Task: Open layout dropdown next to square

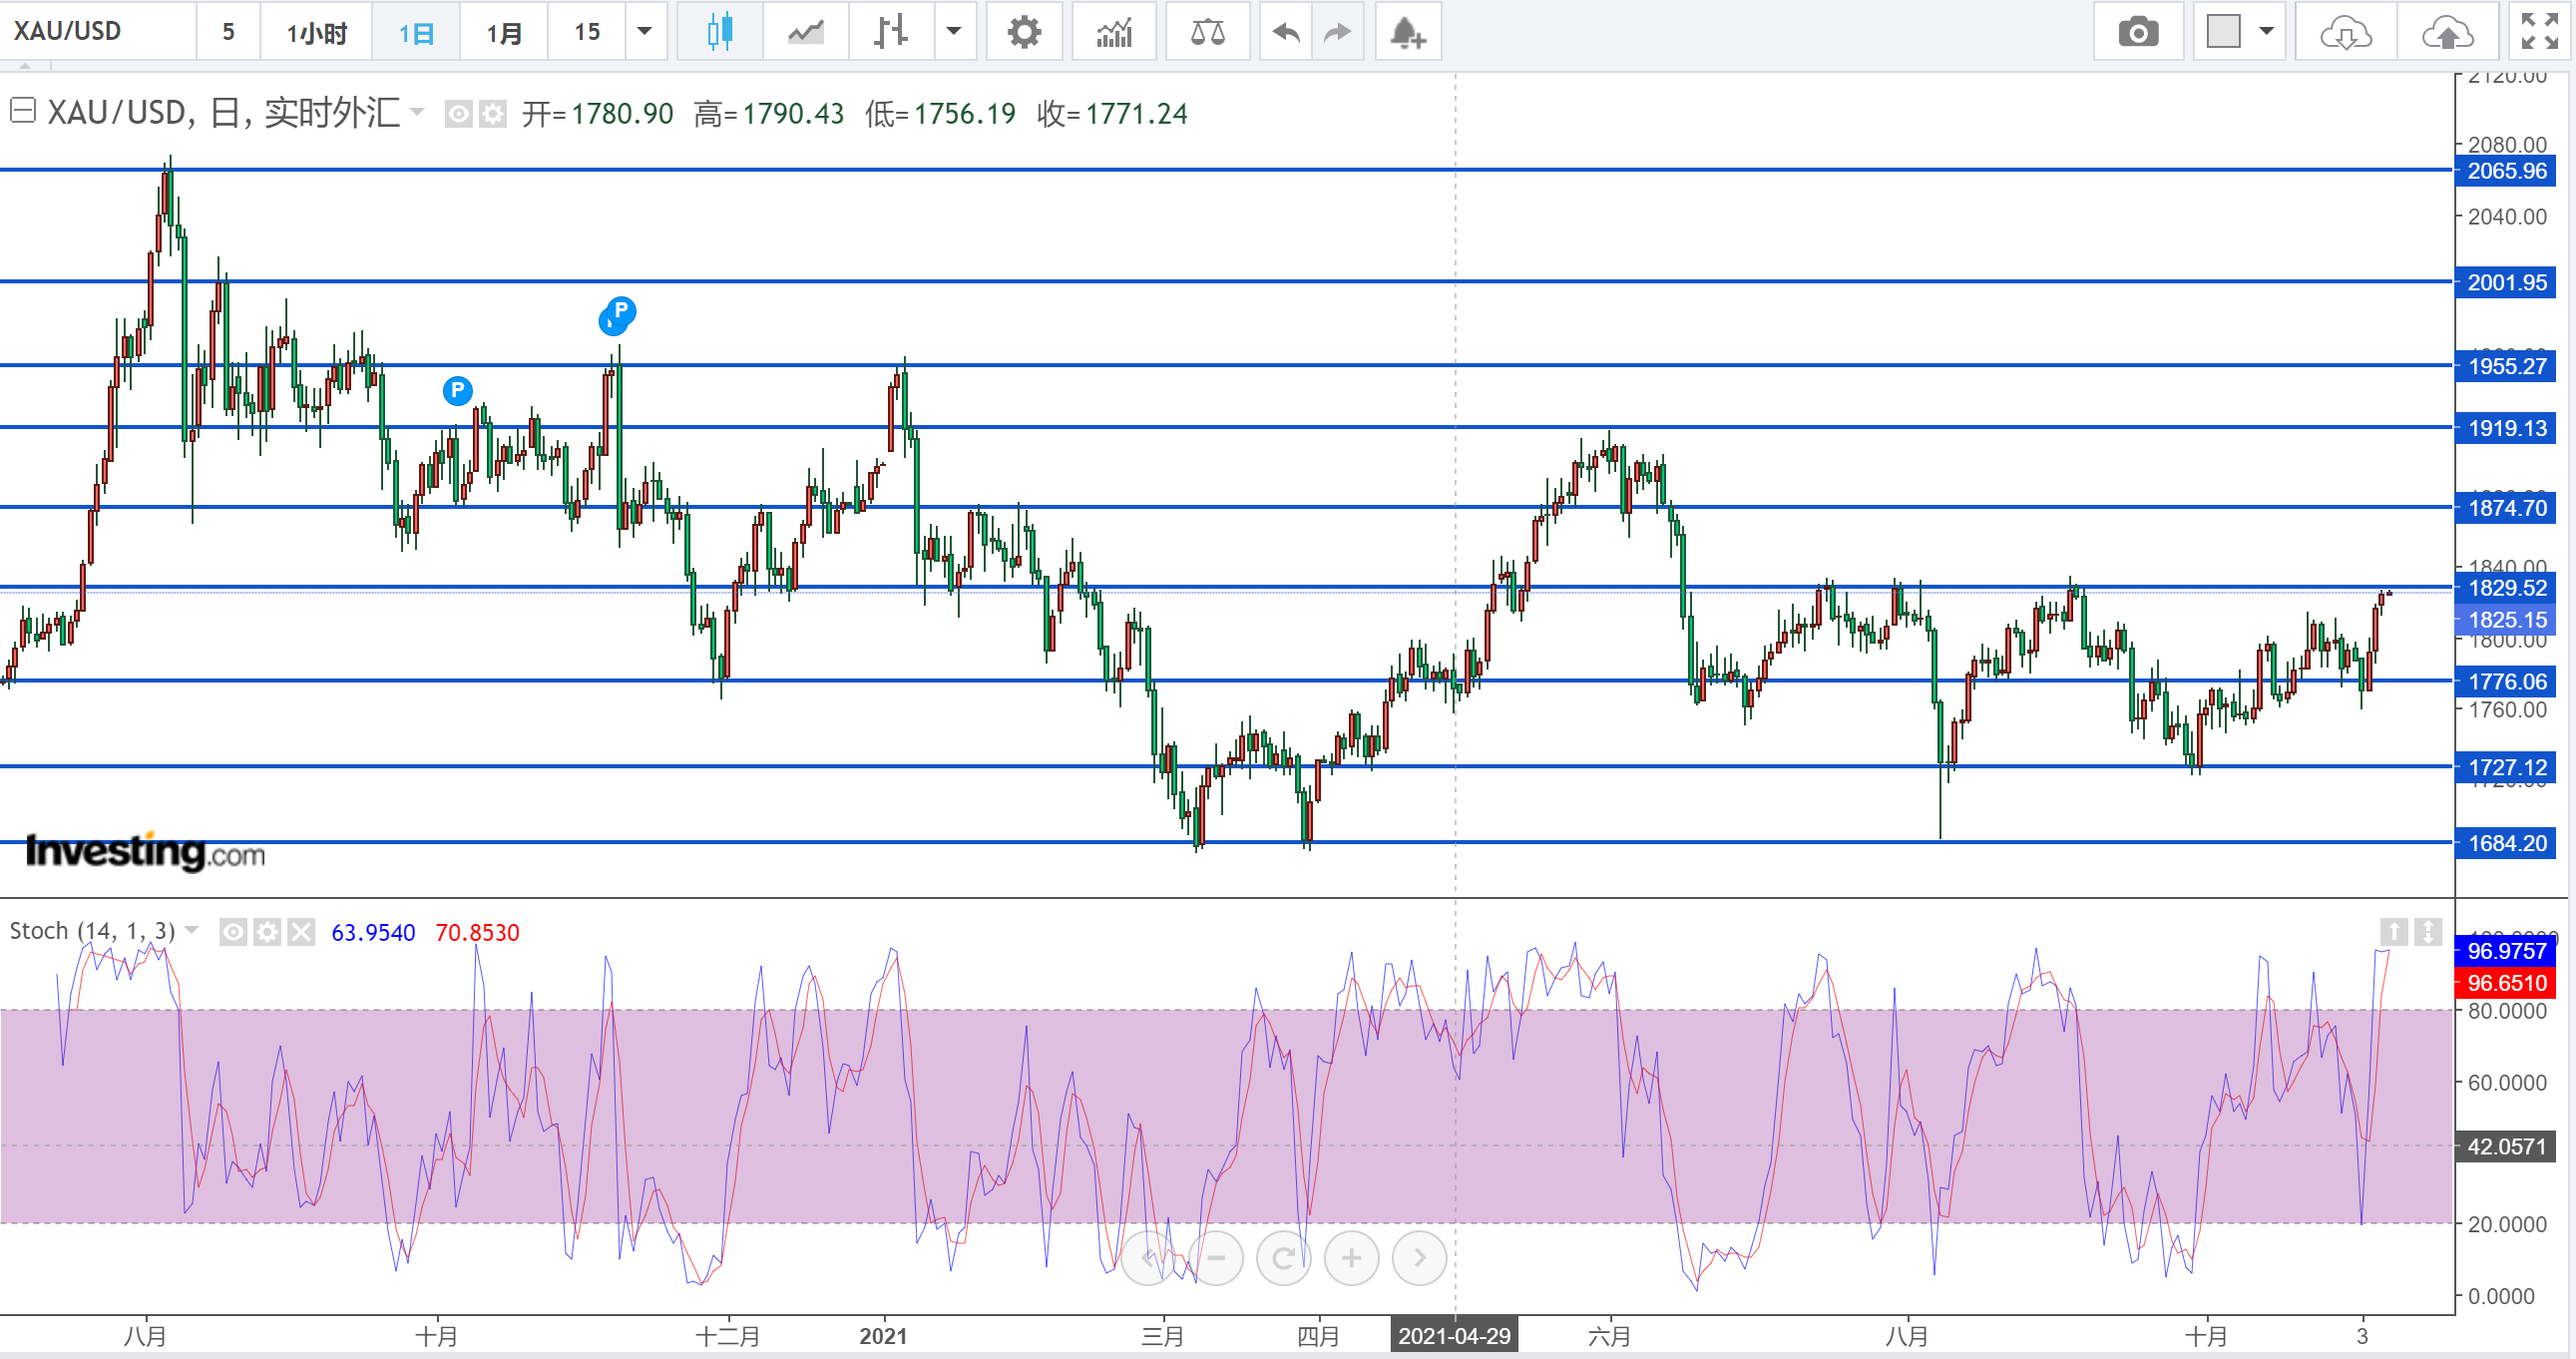Action: click(x=2266, y=32)
